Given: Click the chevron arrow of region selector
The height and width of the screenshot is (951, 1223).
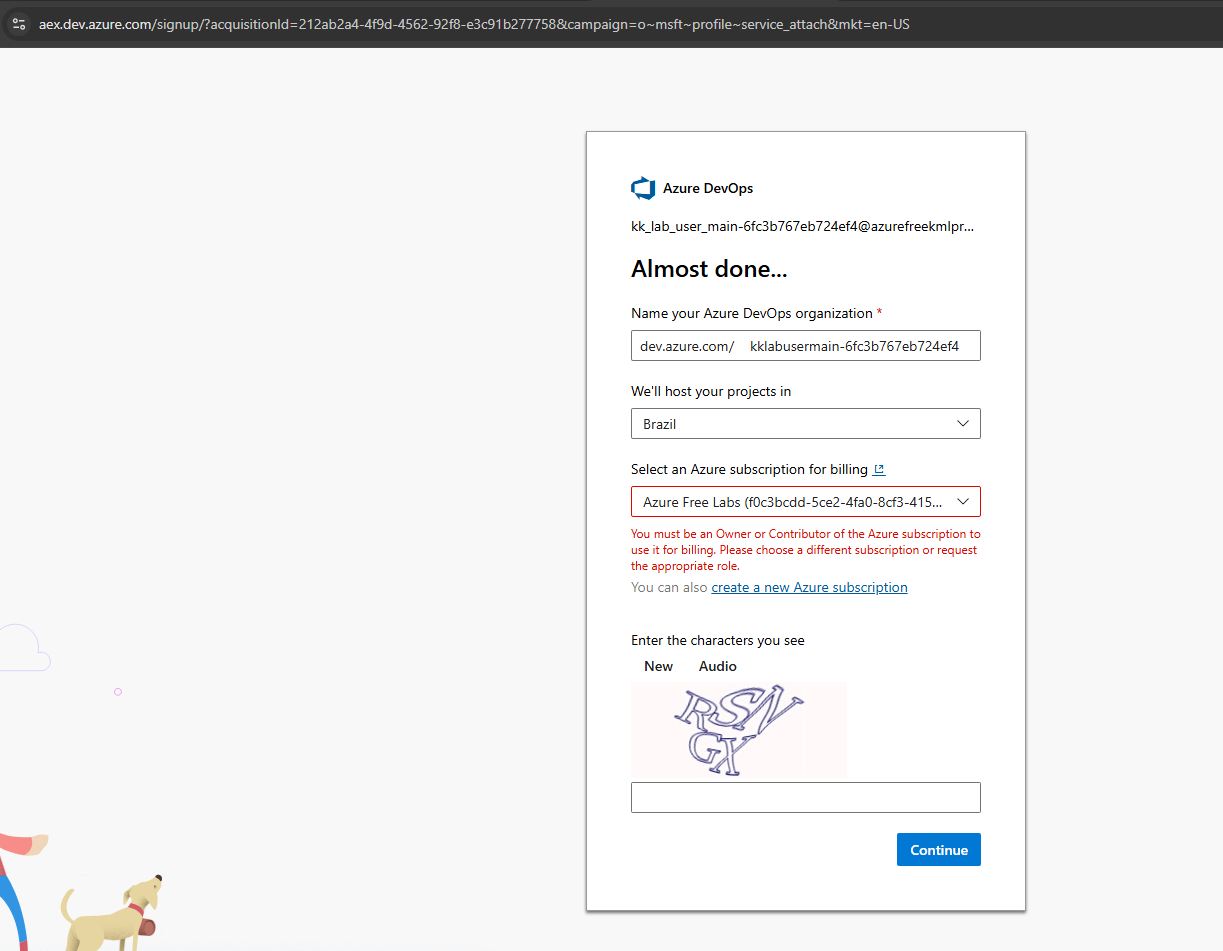Looking at the screenshot, I should [963, 424].
